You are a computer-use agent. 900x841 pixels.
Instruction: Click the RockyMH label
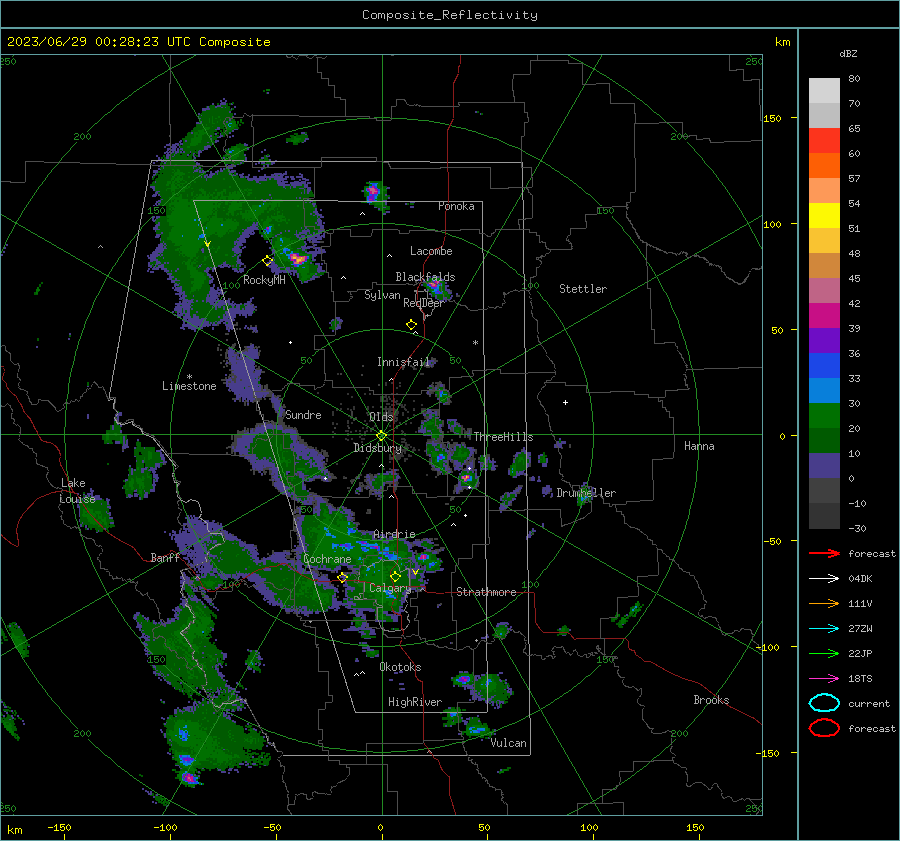pos(264,280)
